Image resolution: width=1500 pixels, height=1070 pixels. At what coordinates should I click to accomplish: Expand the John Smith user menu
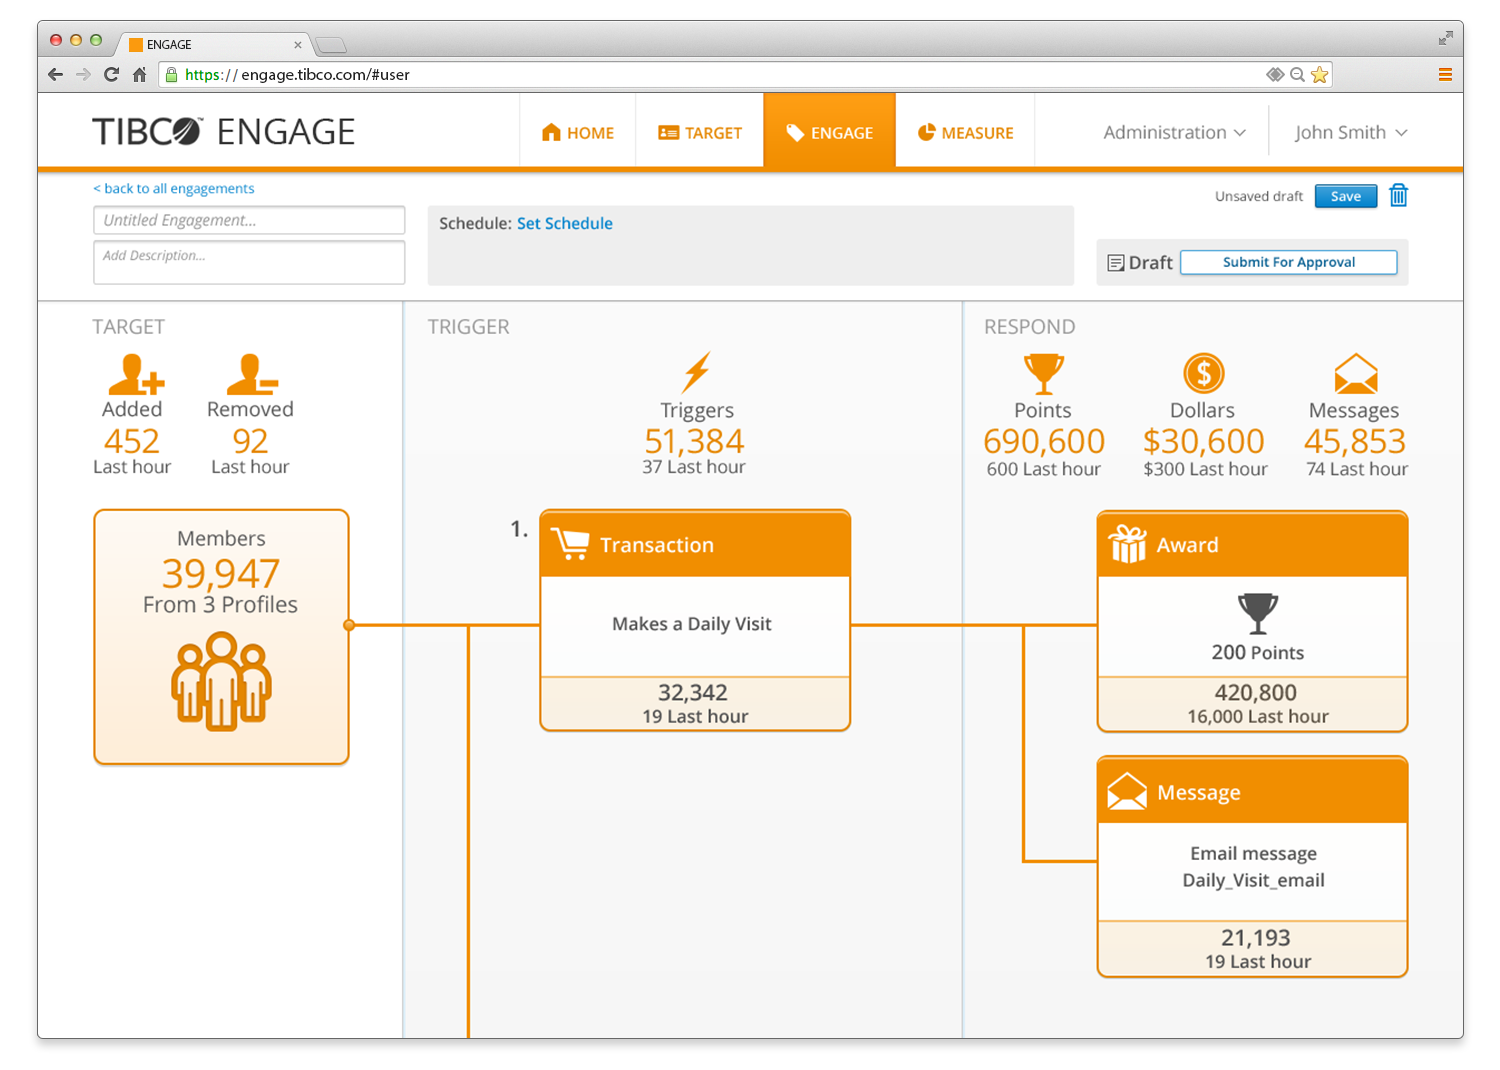(x=1351, y=132)
